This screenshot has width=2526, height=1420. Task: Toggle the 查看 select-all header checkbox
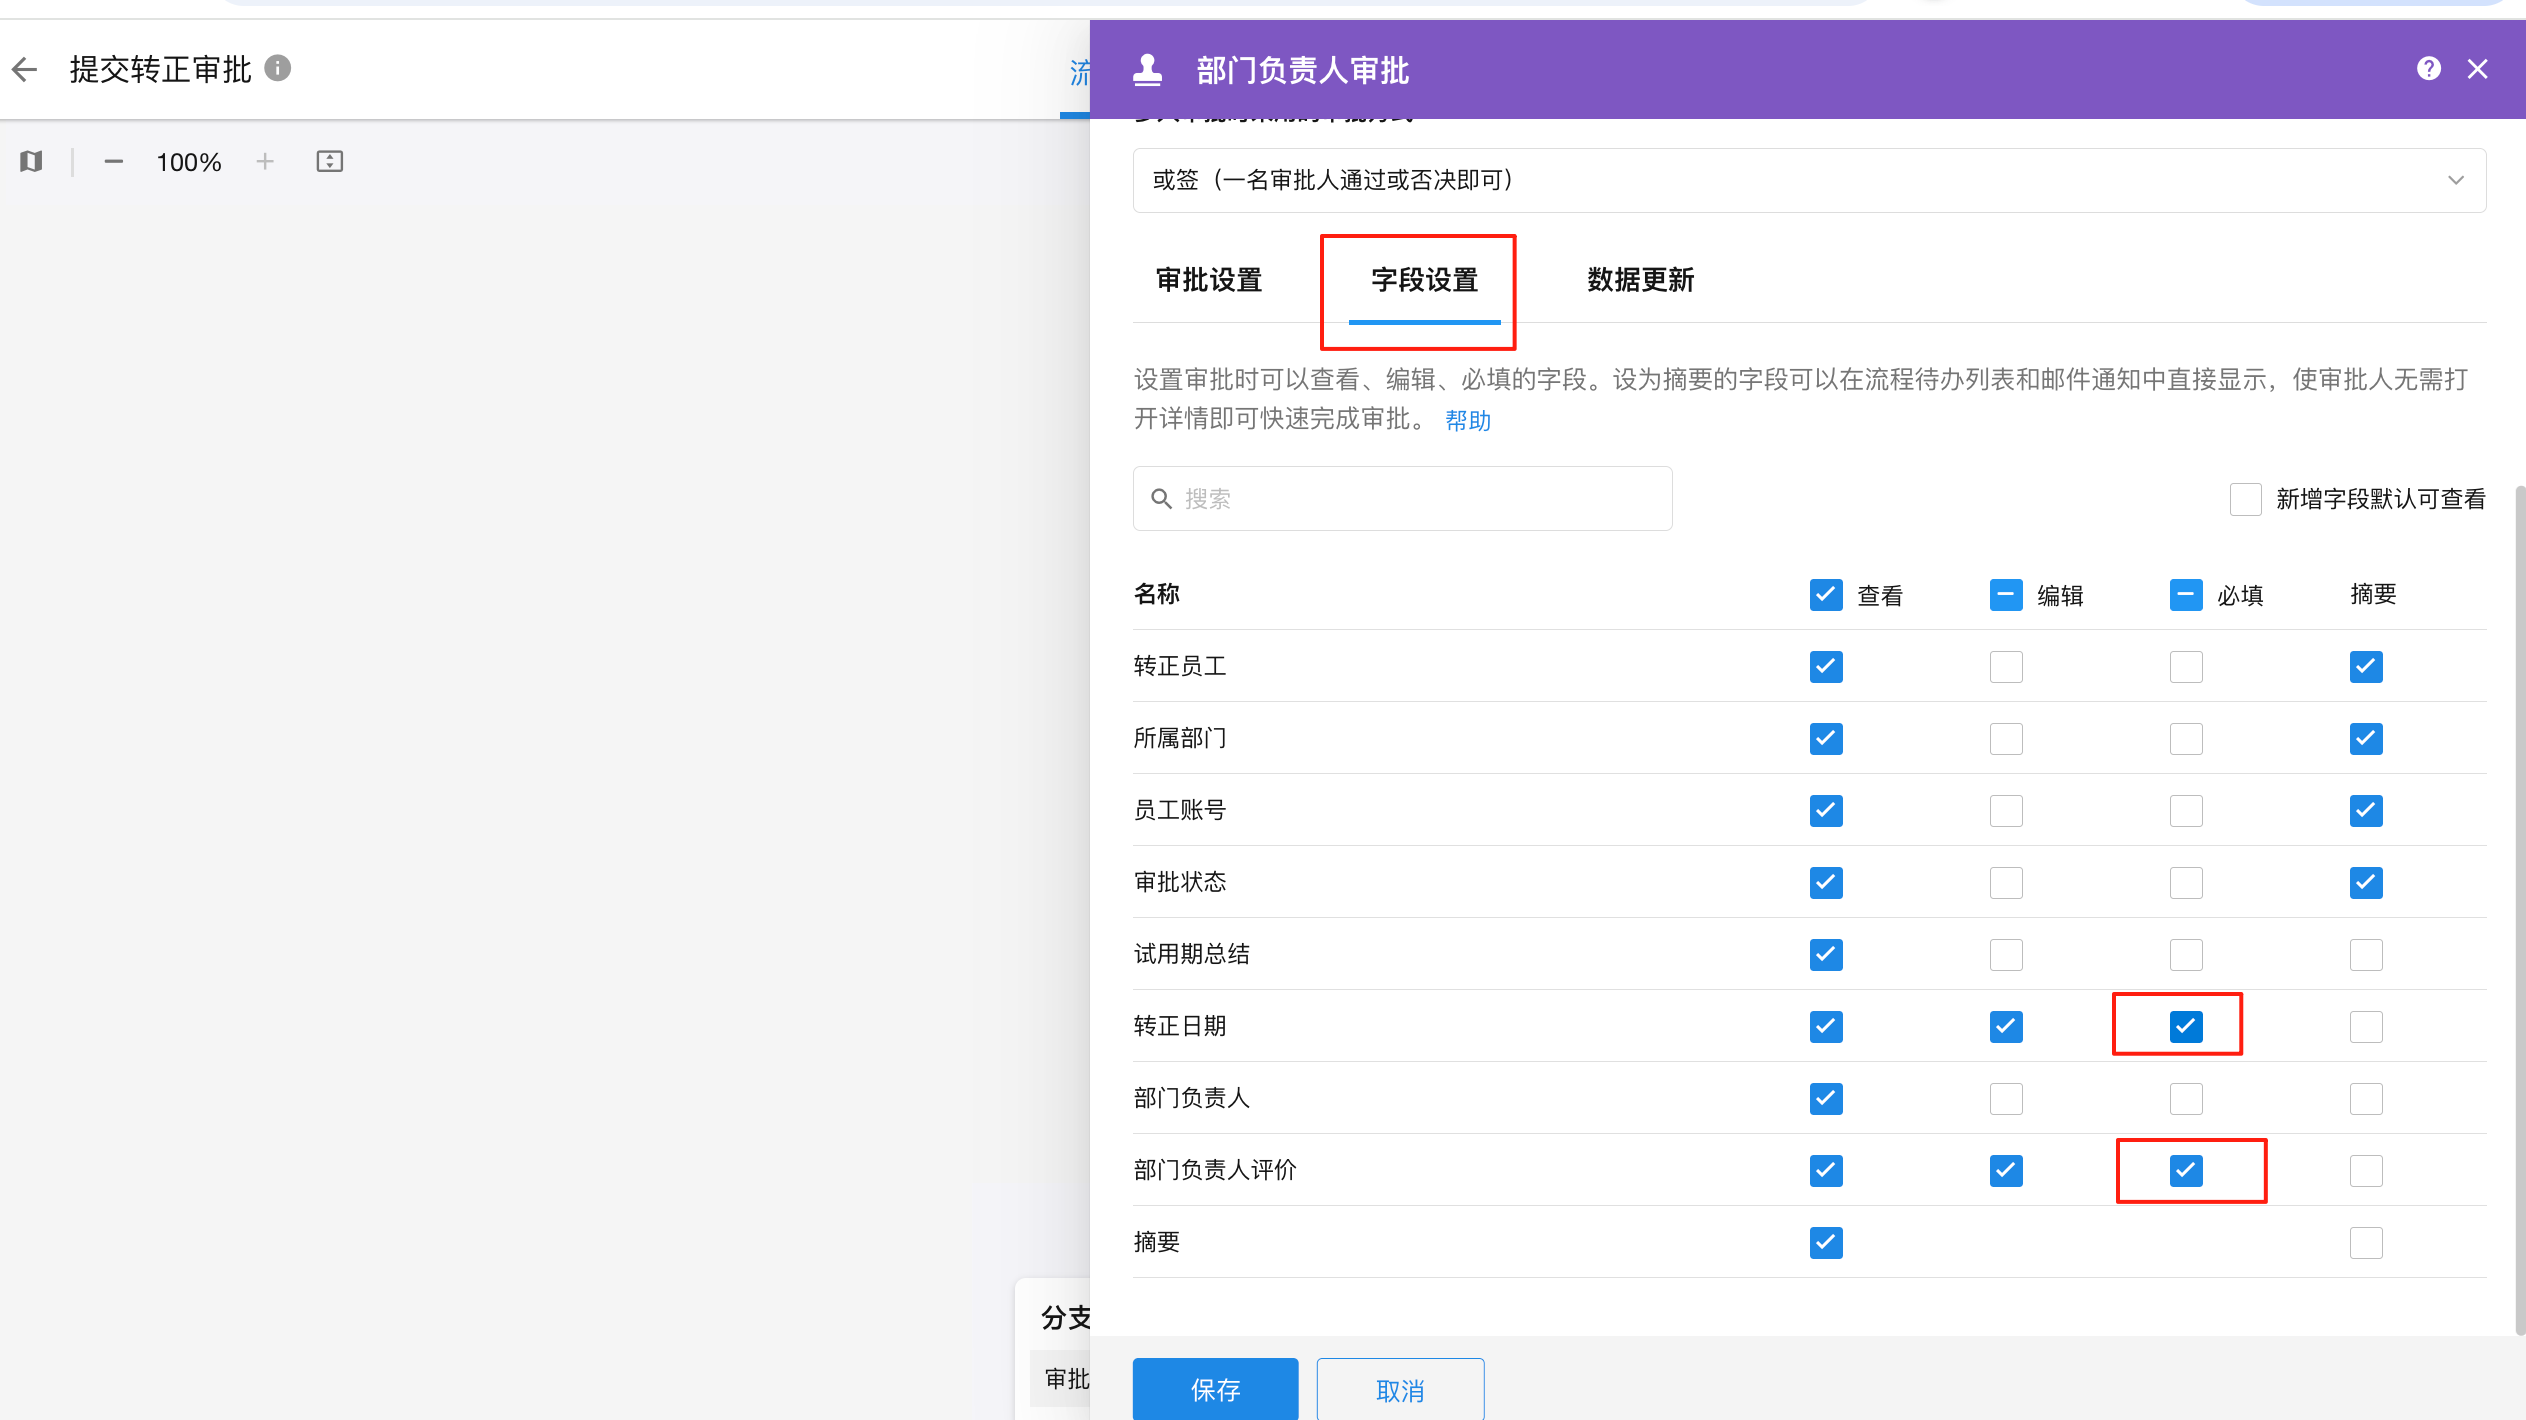[1826, 595]
